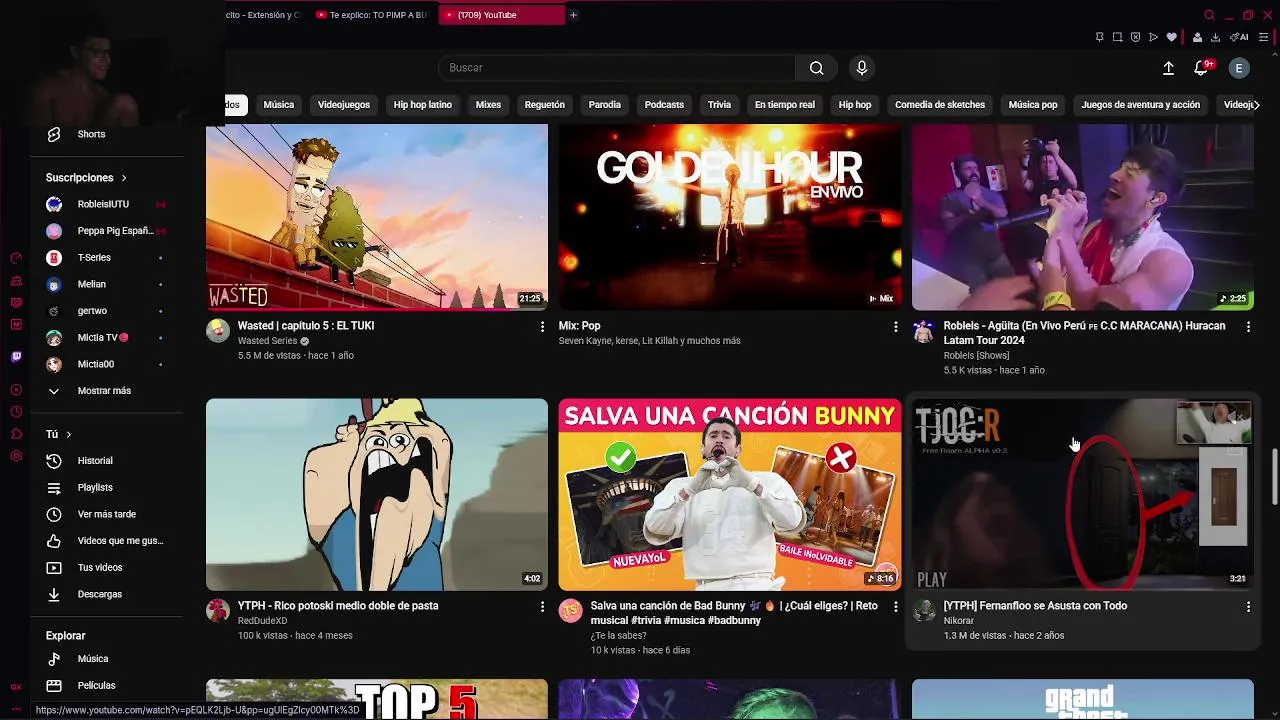This screenshot has height=720, width=1280.
Task: Open more options for Mix: Pop
Action: click(895, 327)
